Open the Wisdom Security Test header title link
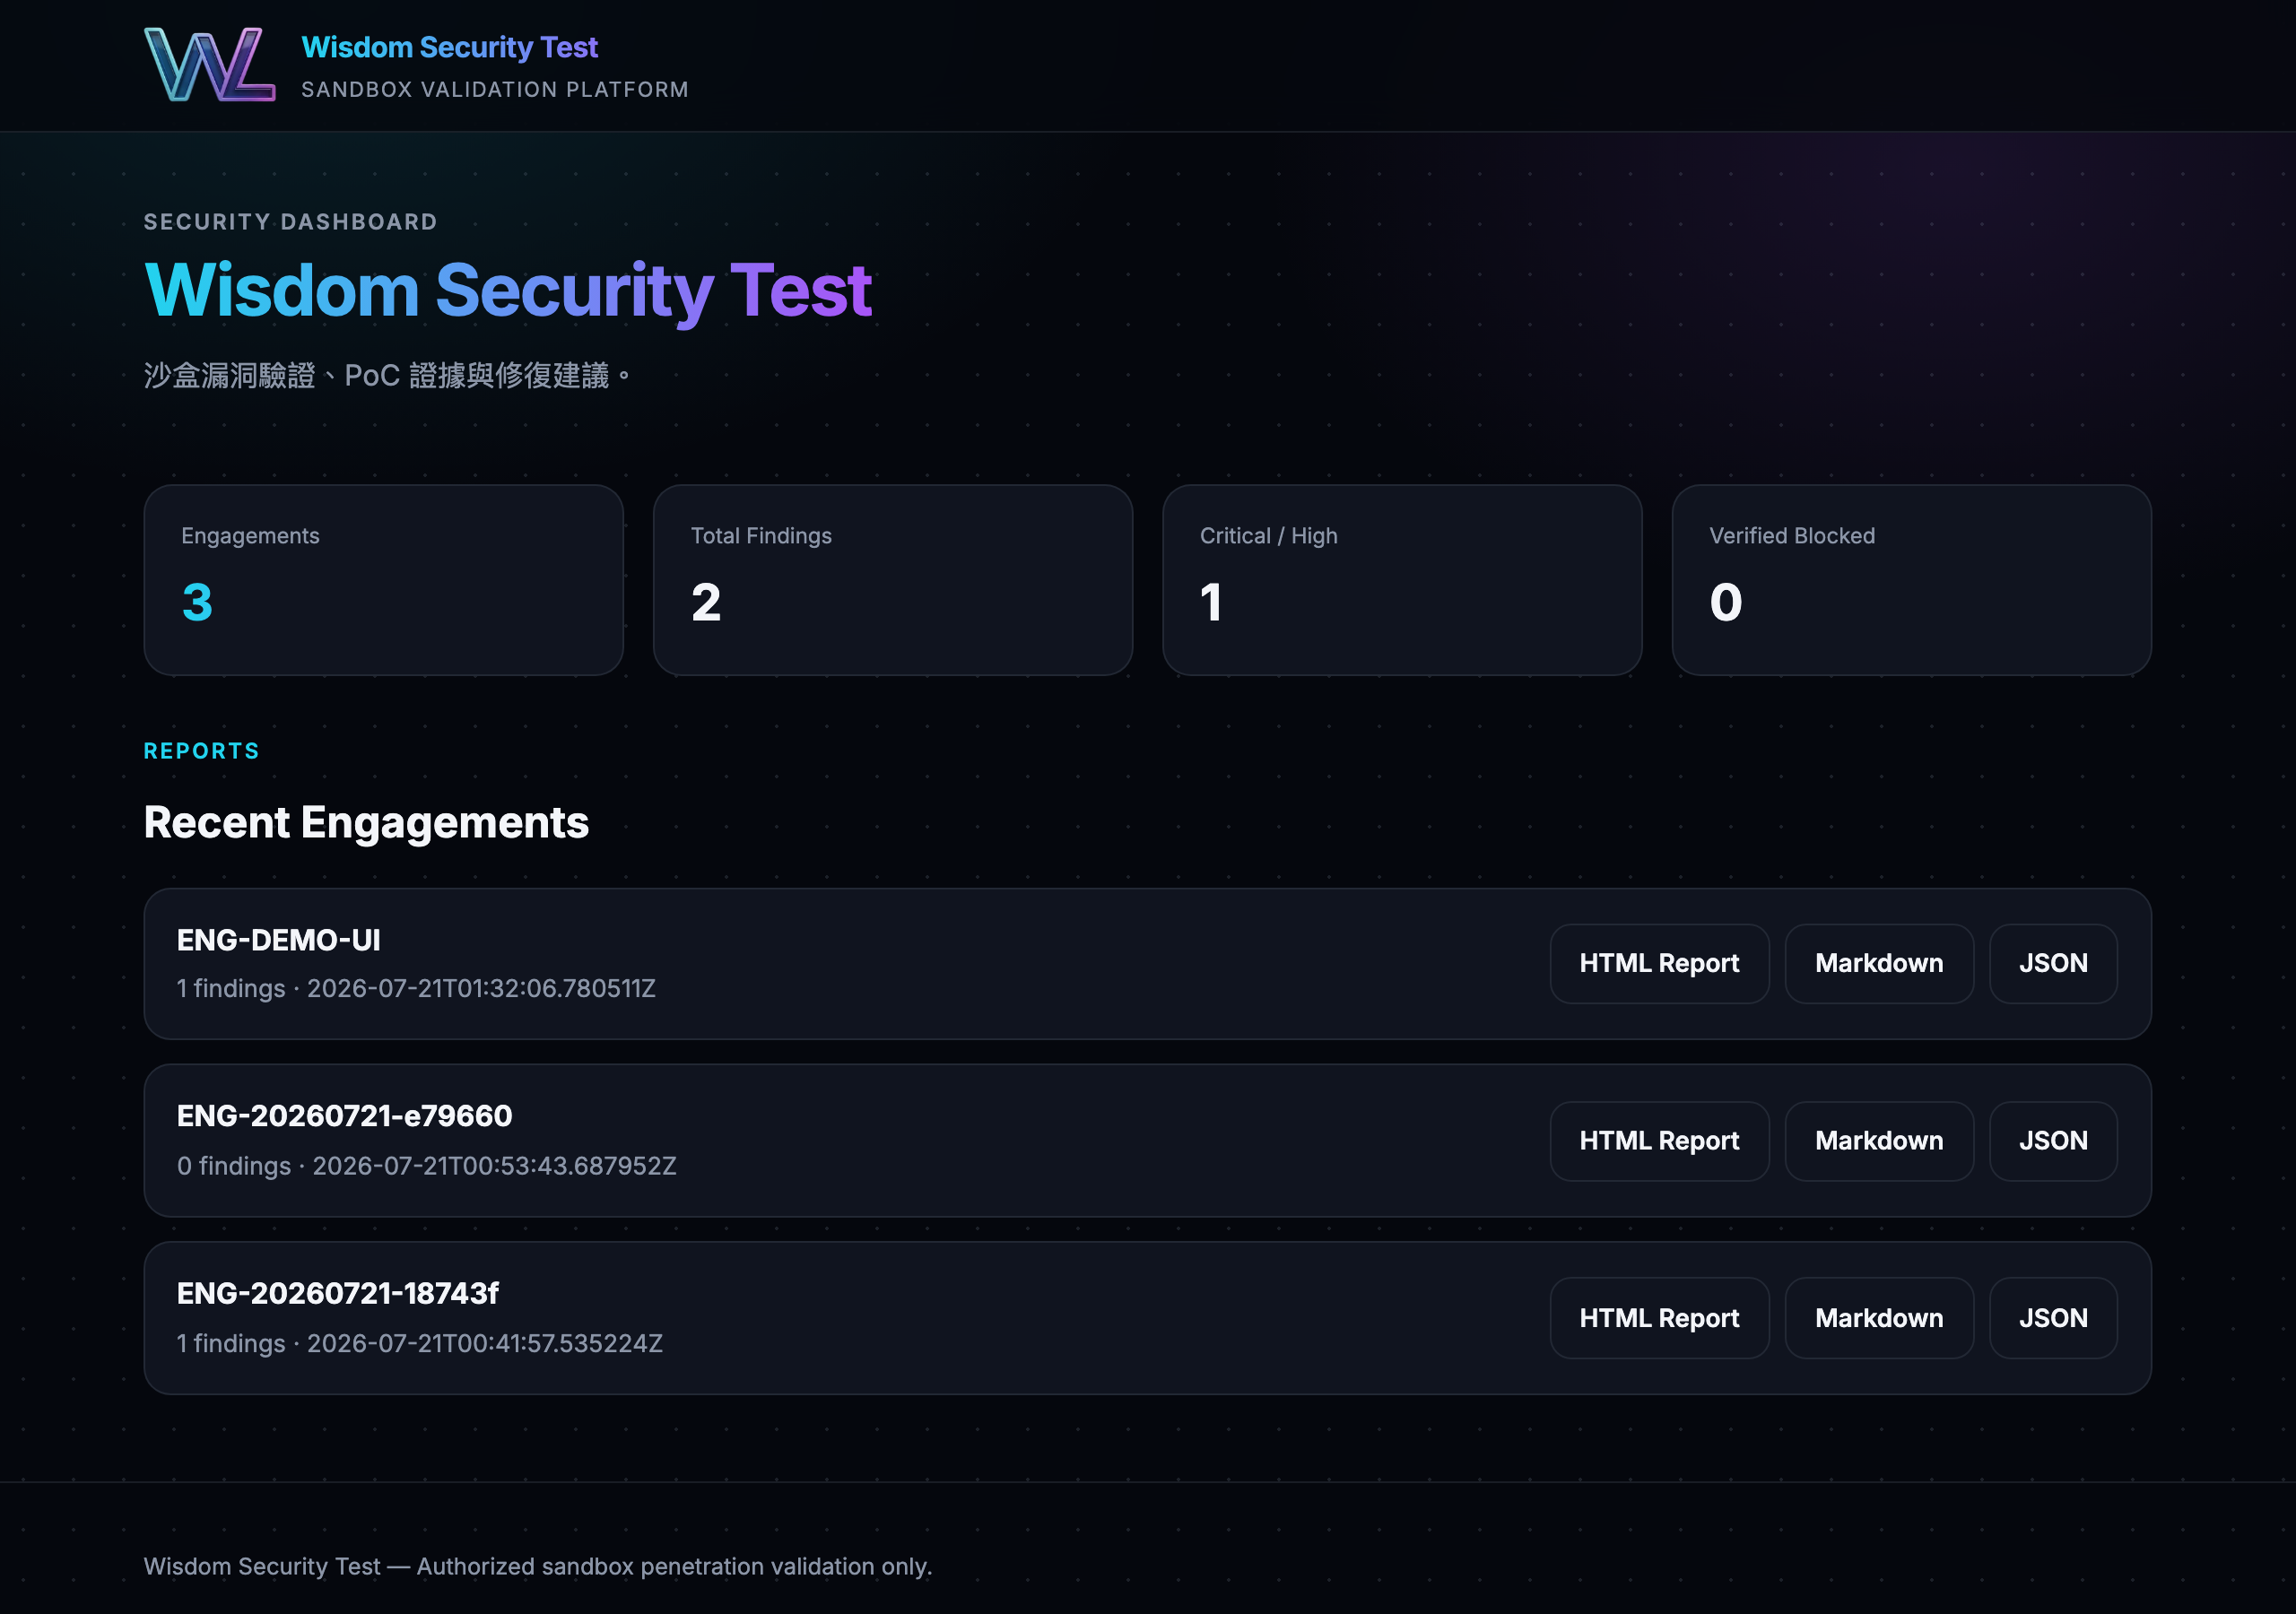 pos(450,47)
